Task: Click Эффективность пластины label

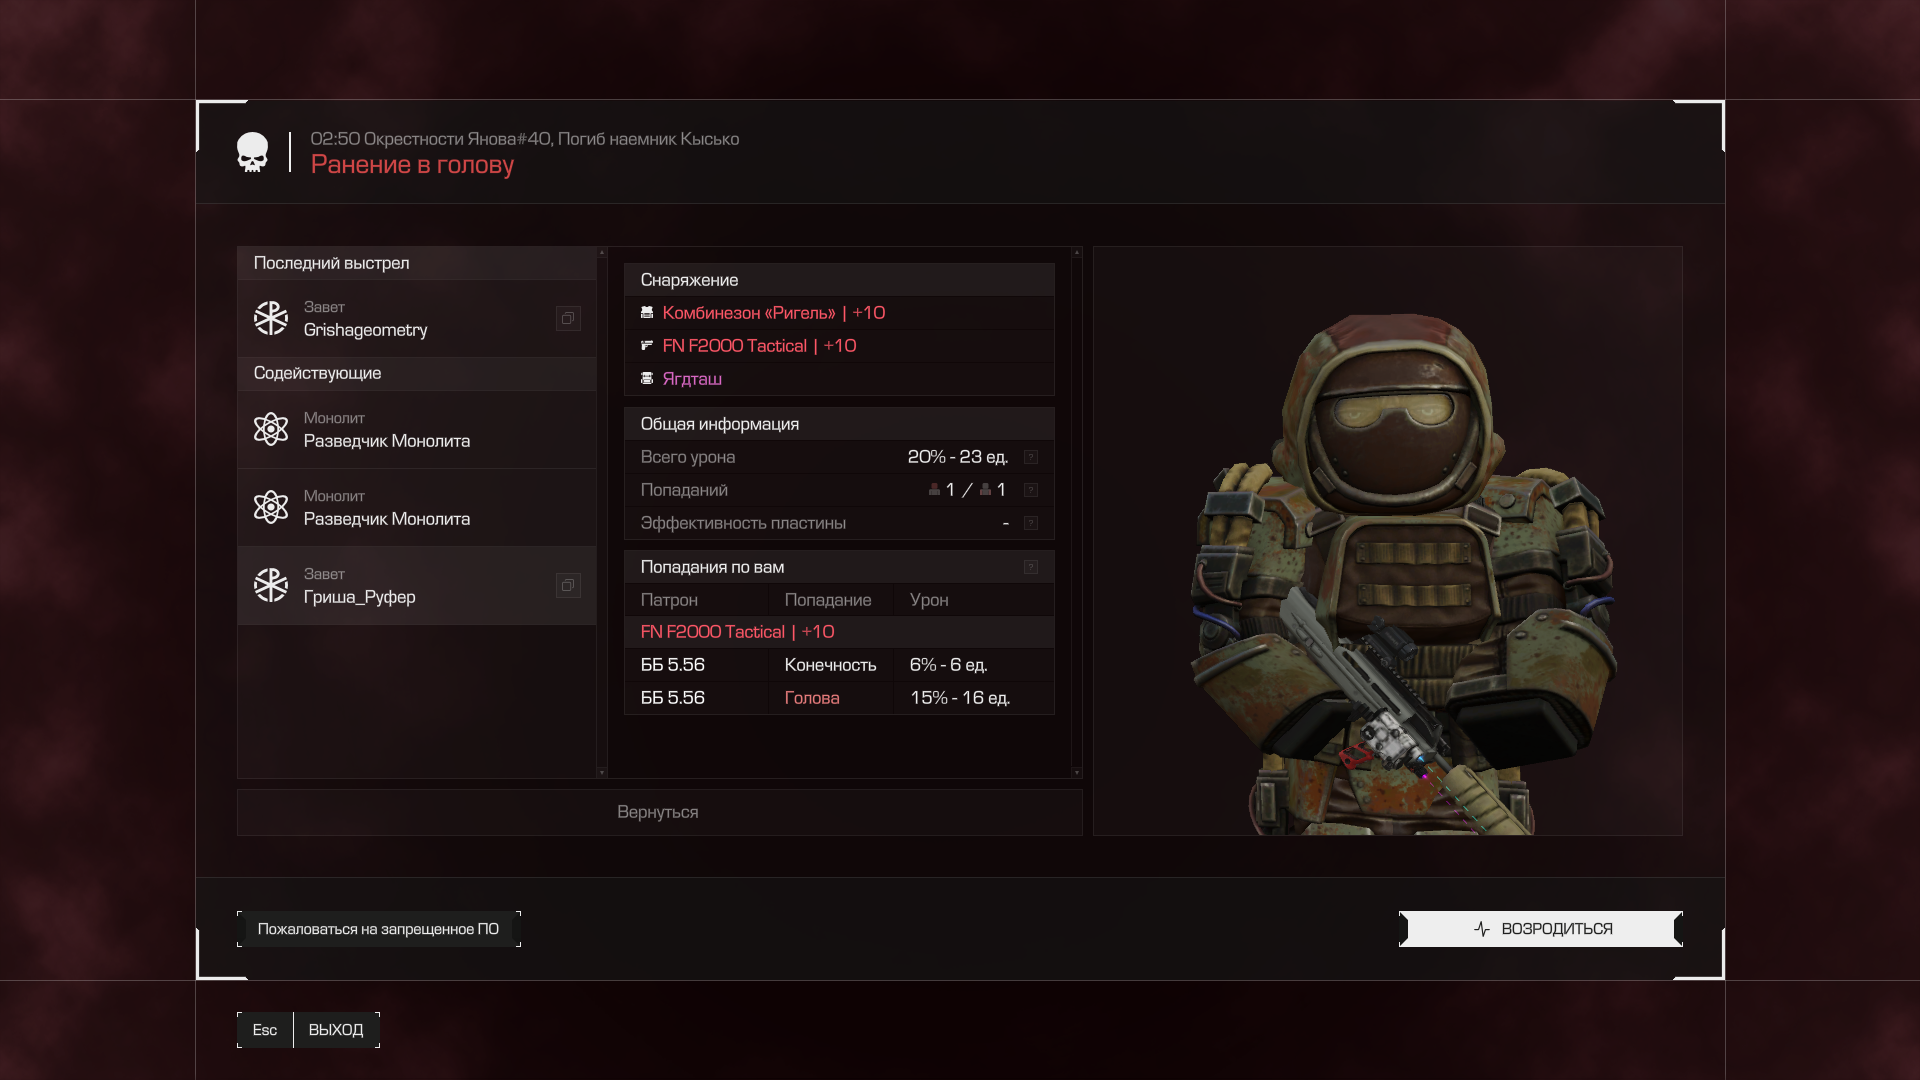Action: 743,523
